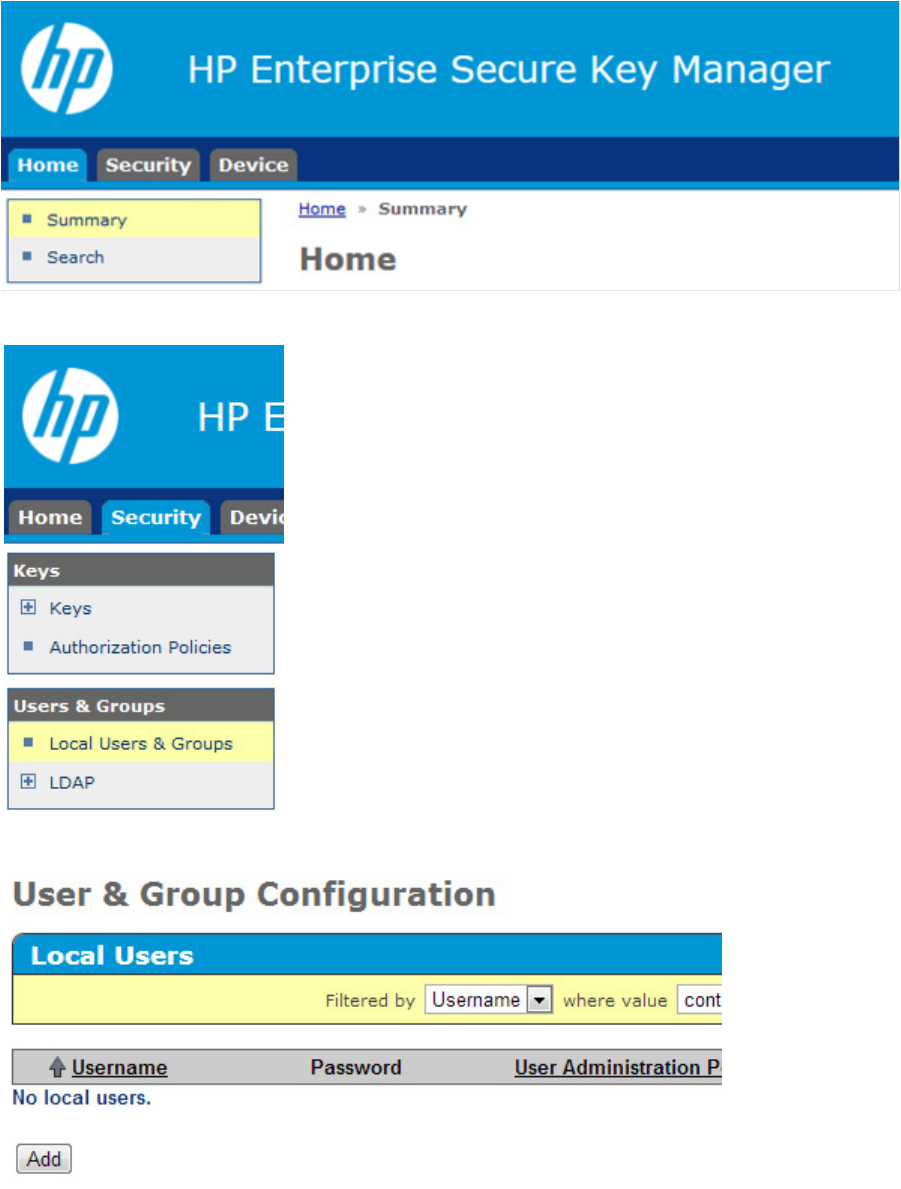The height and width of the screenshot is (1189, 901).
Task: Click the filter condition field showing 'cont'
Action: point(699,1000)
